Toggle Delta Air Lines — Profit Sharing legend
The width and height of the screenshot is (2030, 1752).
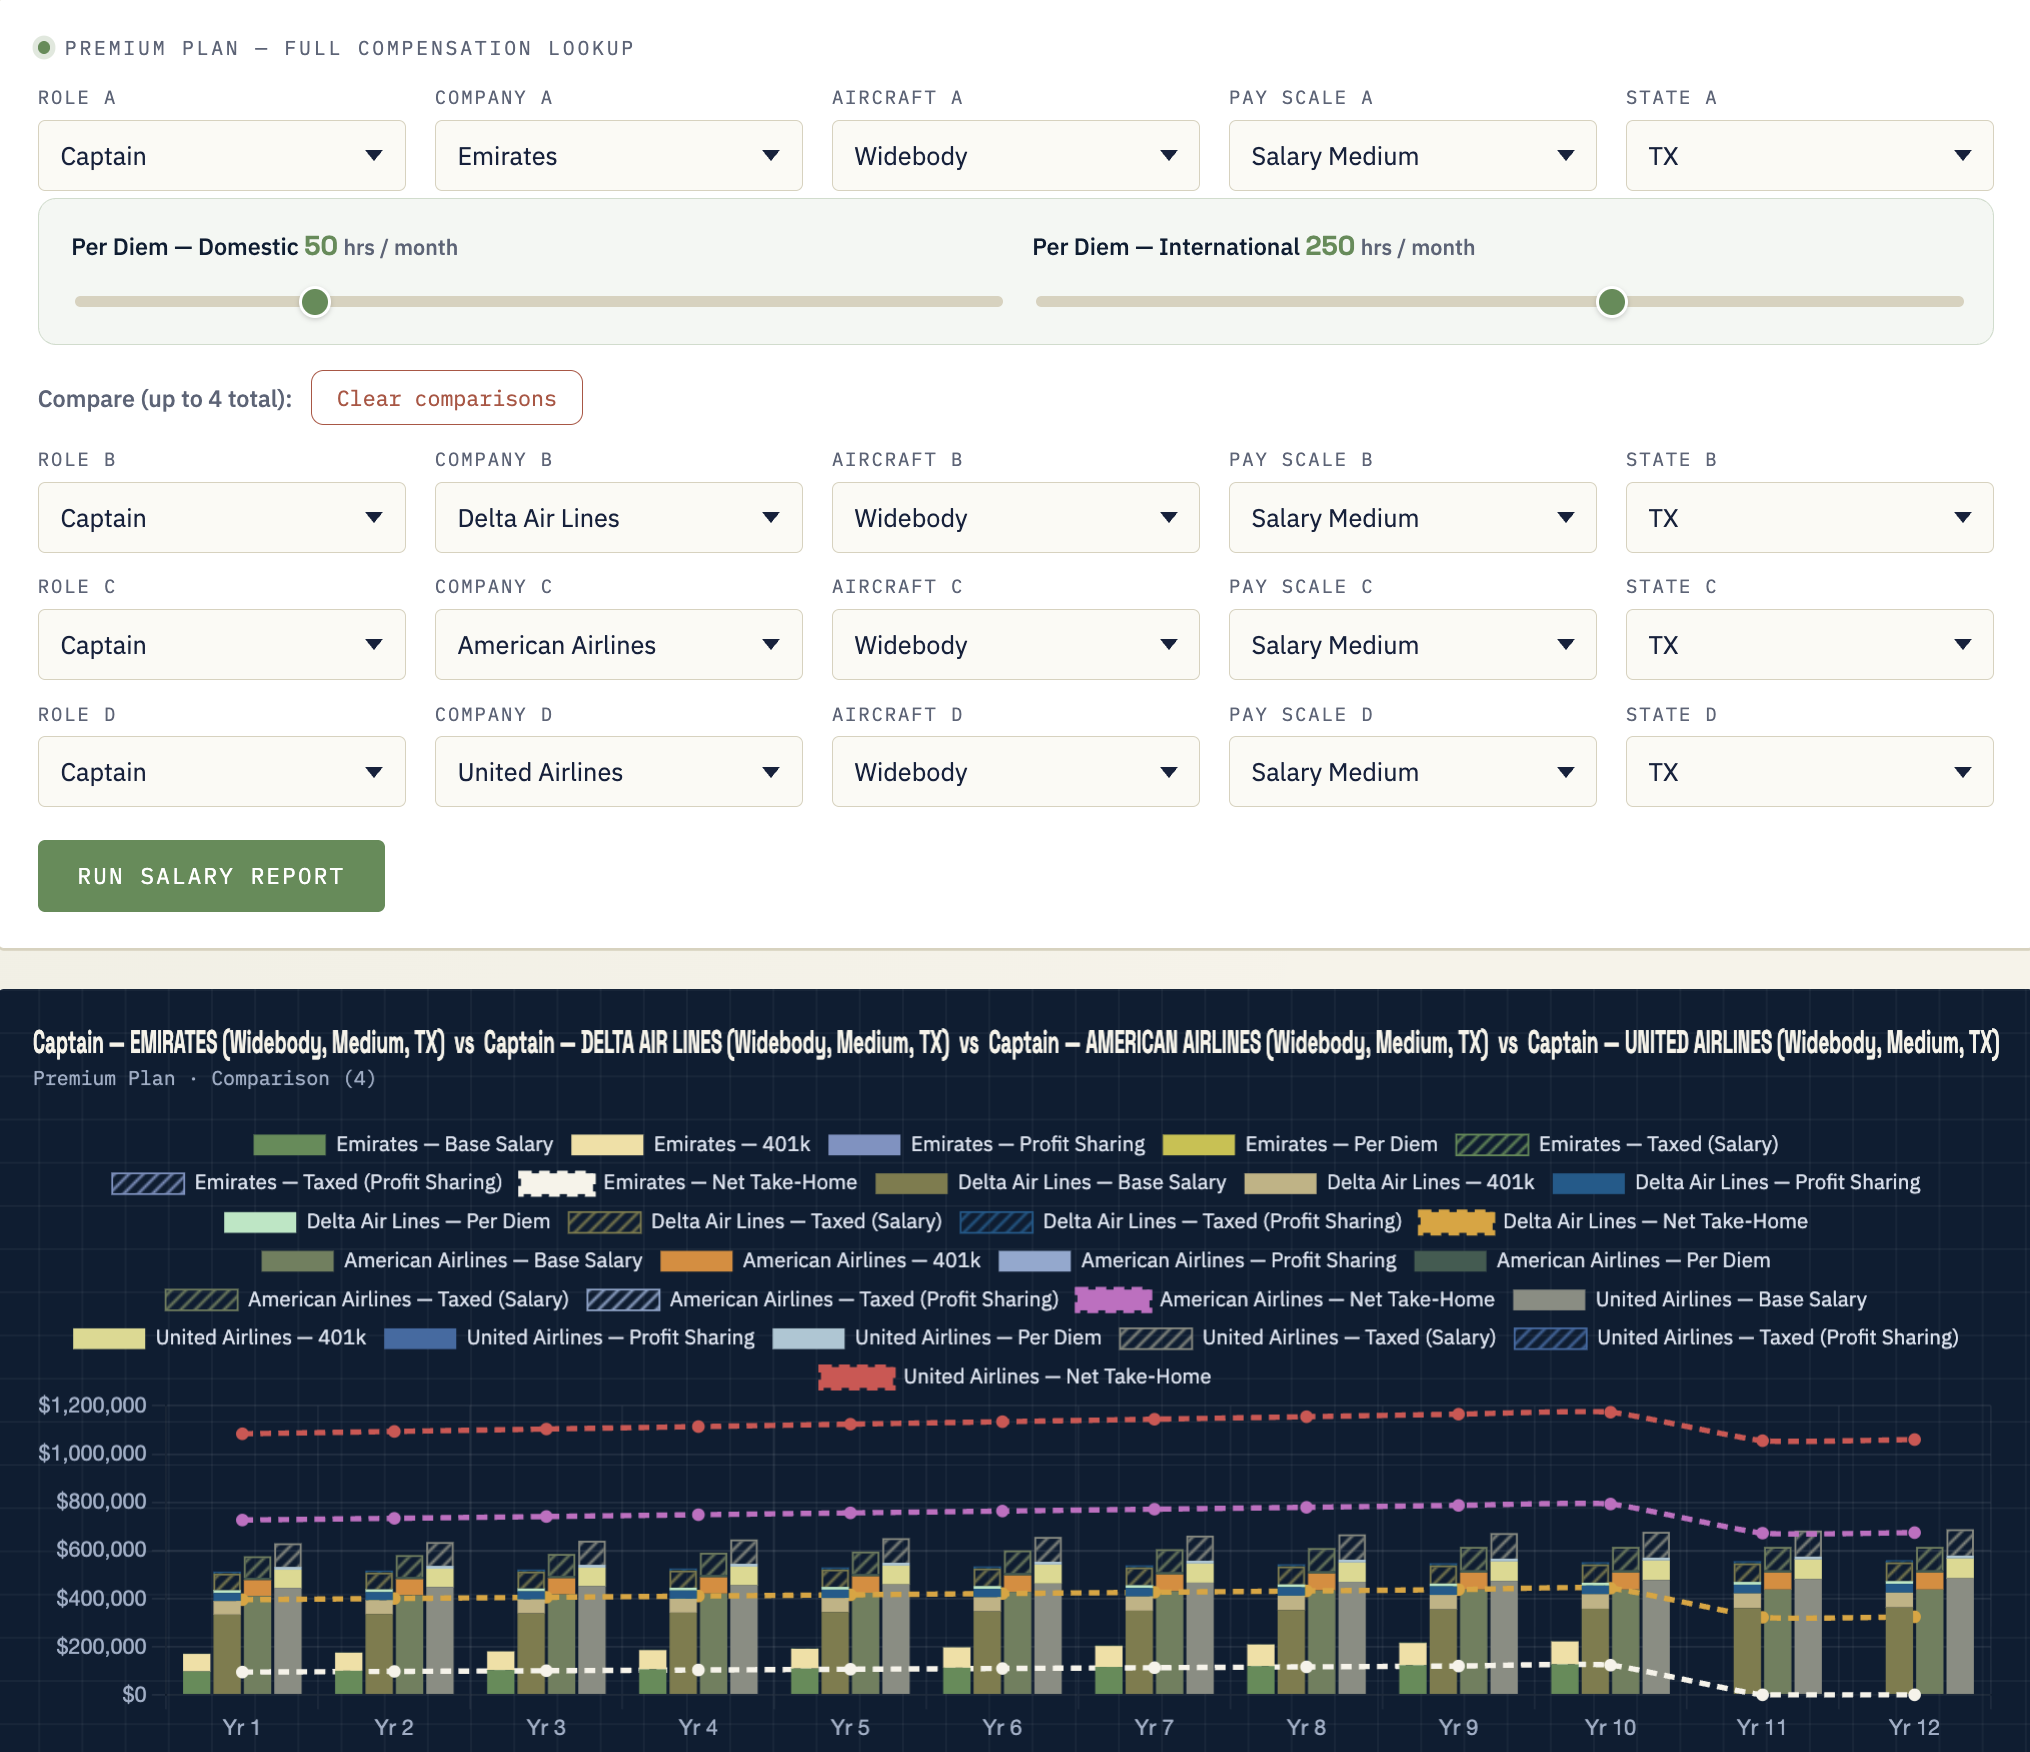pos(1736,1182)
